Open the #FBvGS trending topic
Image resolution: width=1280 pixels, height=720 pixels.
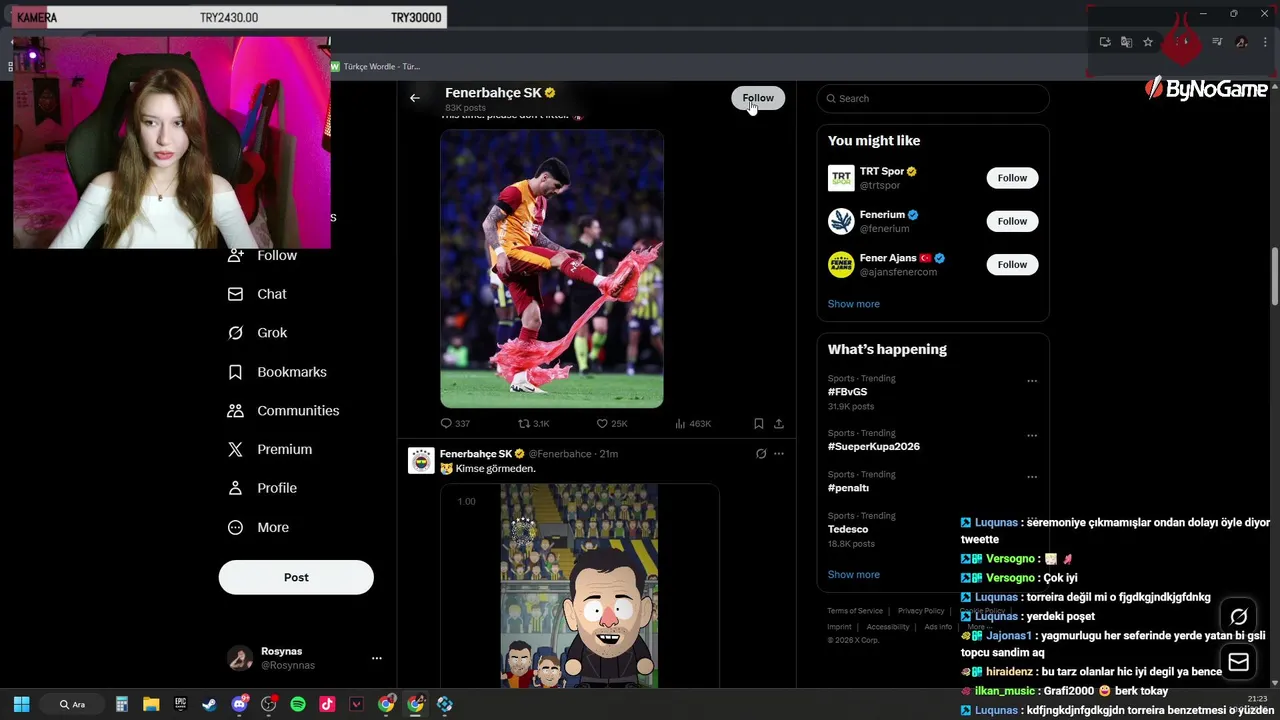click(x=847, y=392)
